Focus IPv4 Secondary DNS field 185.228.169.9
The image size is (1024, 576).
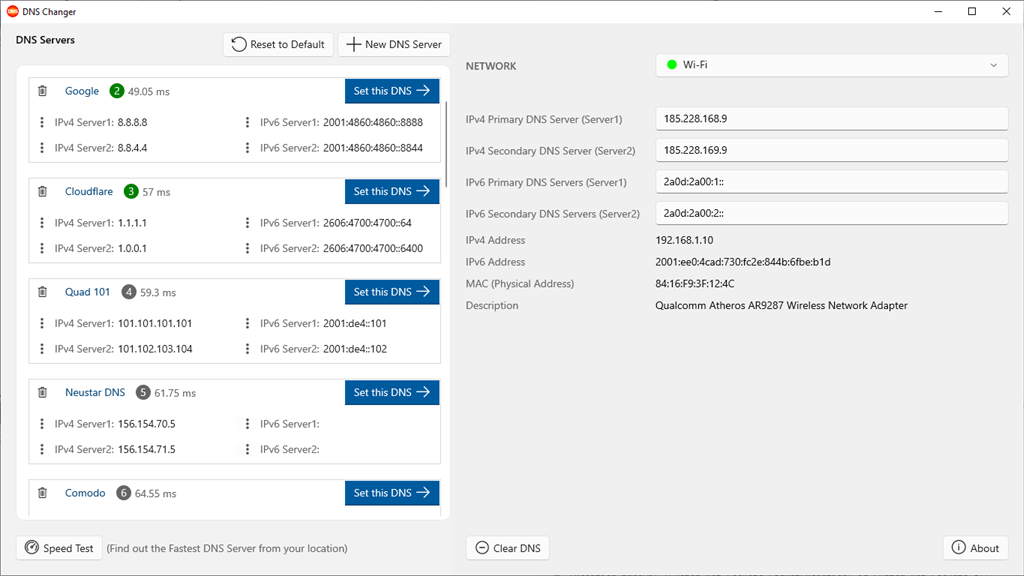[x=831, y=150]
